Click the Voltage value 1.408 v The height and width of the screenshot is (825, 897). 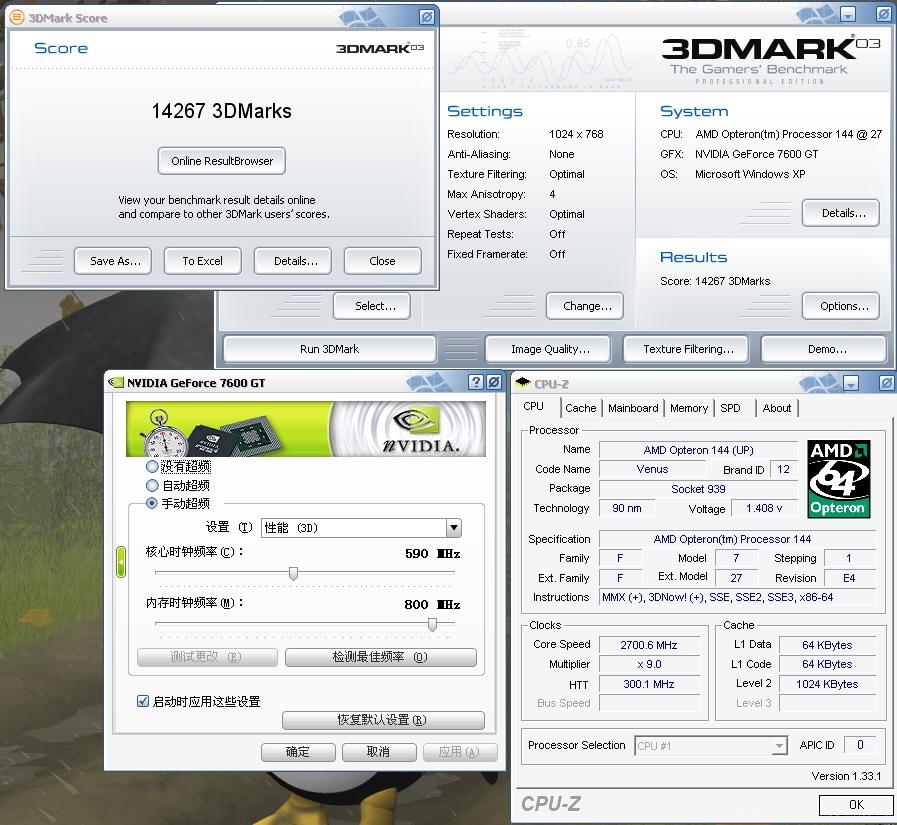click(x=764, y=508)
